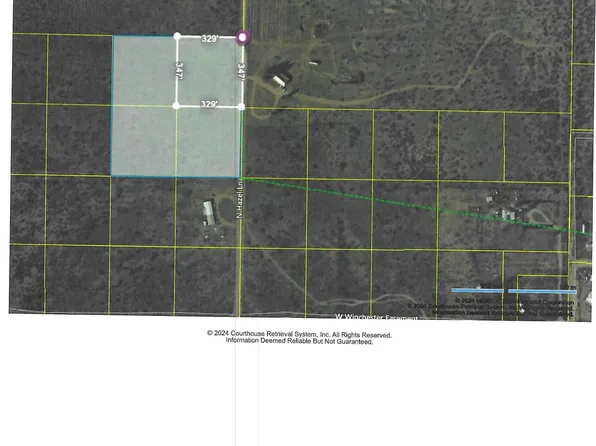Click the Information Deemed Reliable But Not Guaranteed line below the map

300,341
